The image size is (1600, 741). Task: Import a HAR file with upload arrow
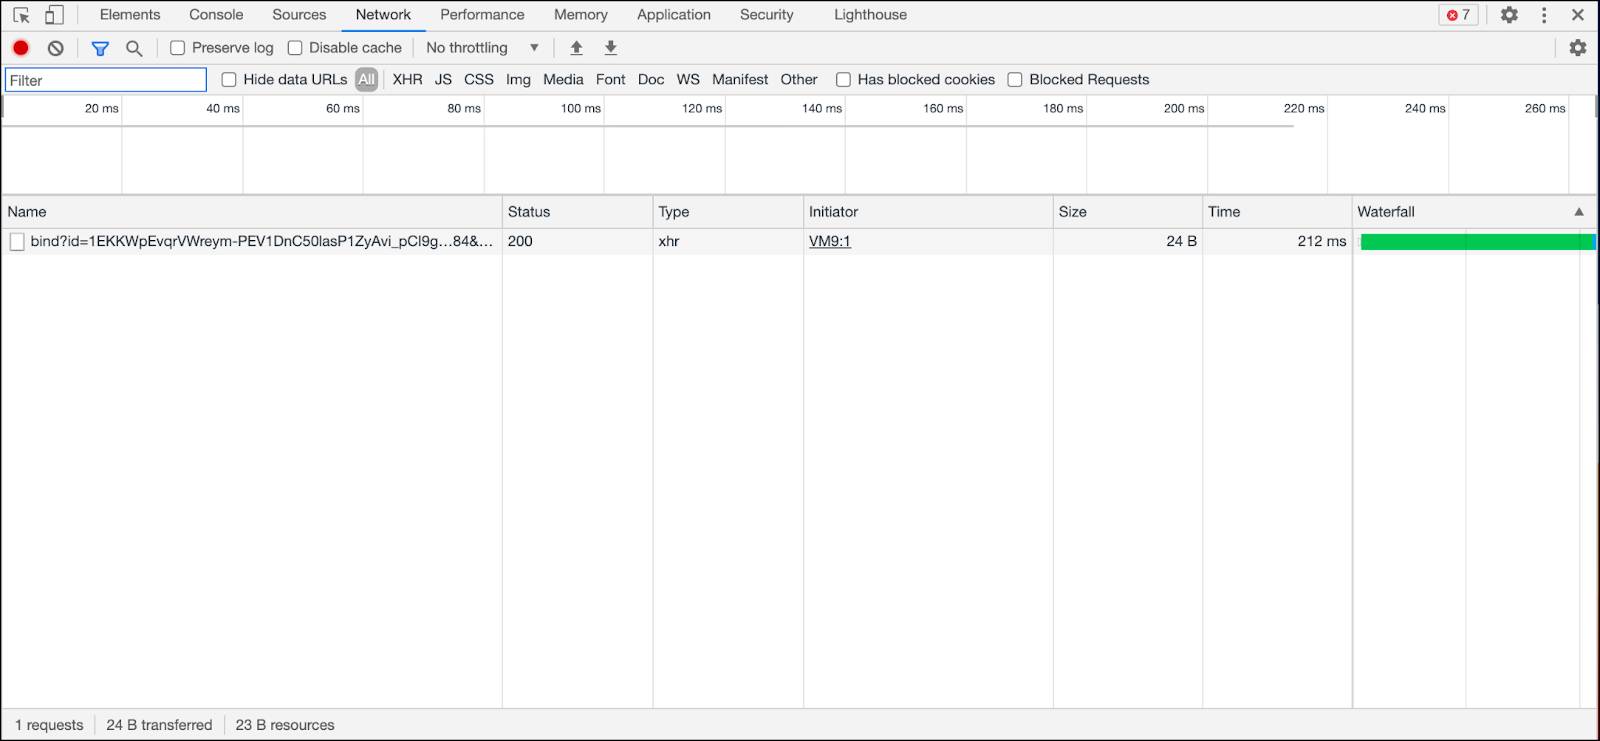click(x=576, y=48)
